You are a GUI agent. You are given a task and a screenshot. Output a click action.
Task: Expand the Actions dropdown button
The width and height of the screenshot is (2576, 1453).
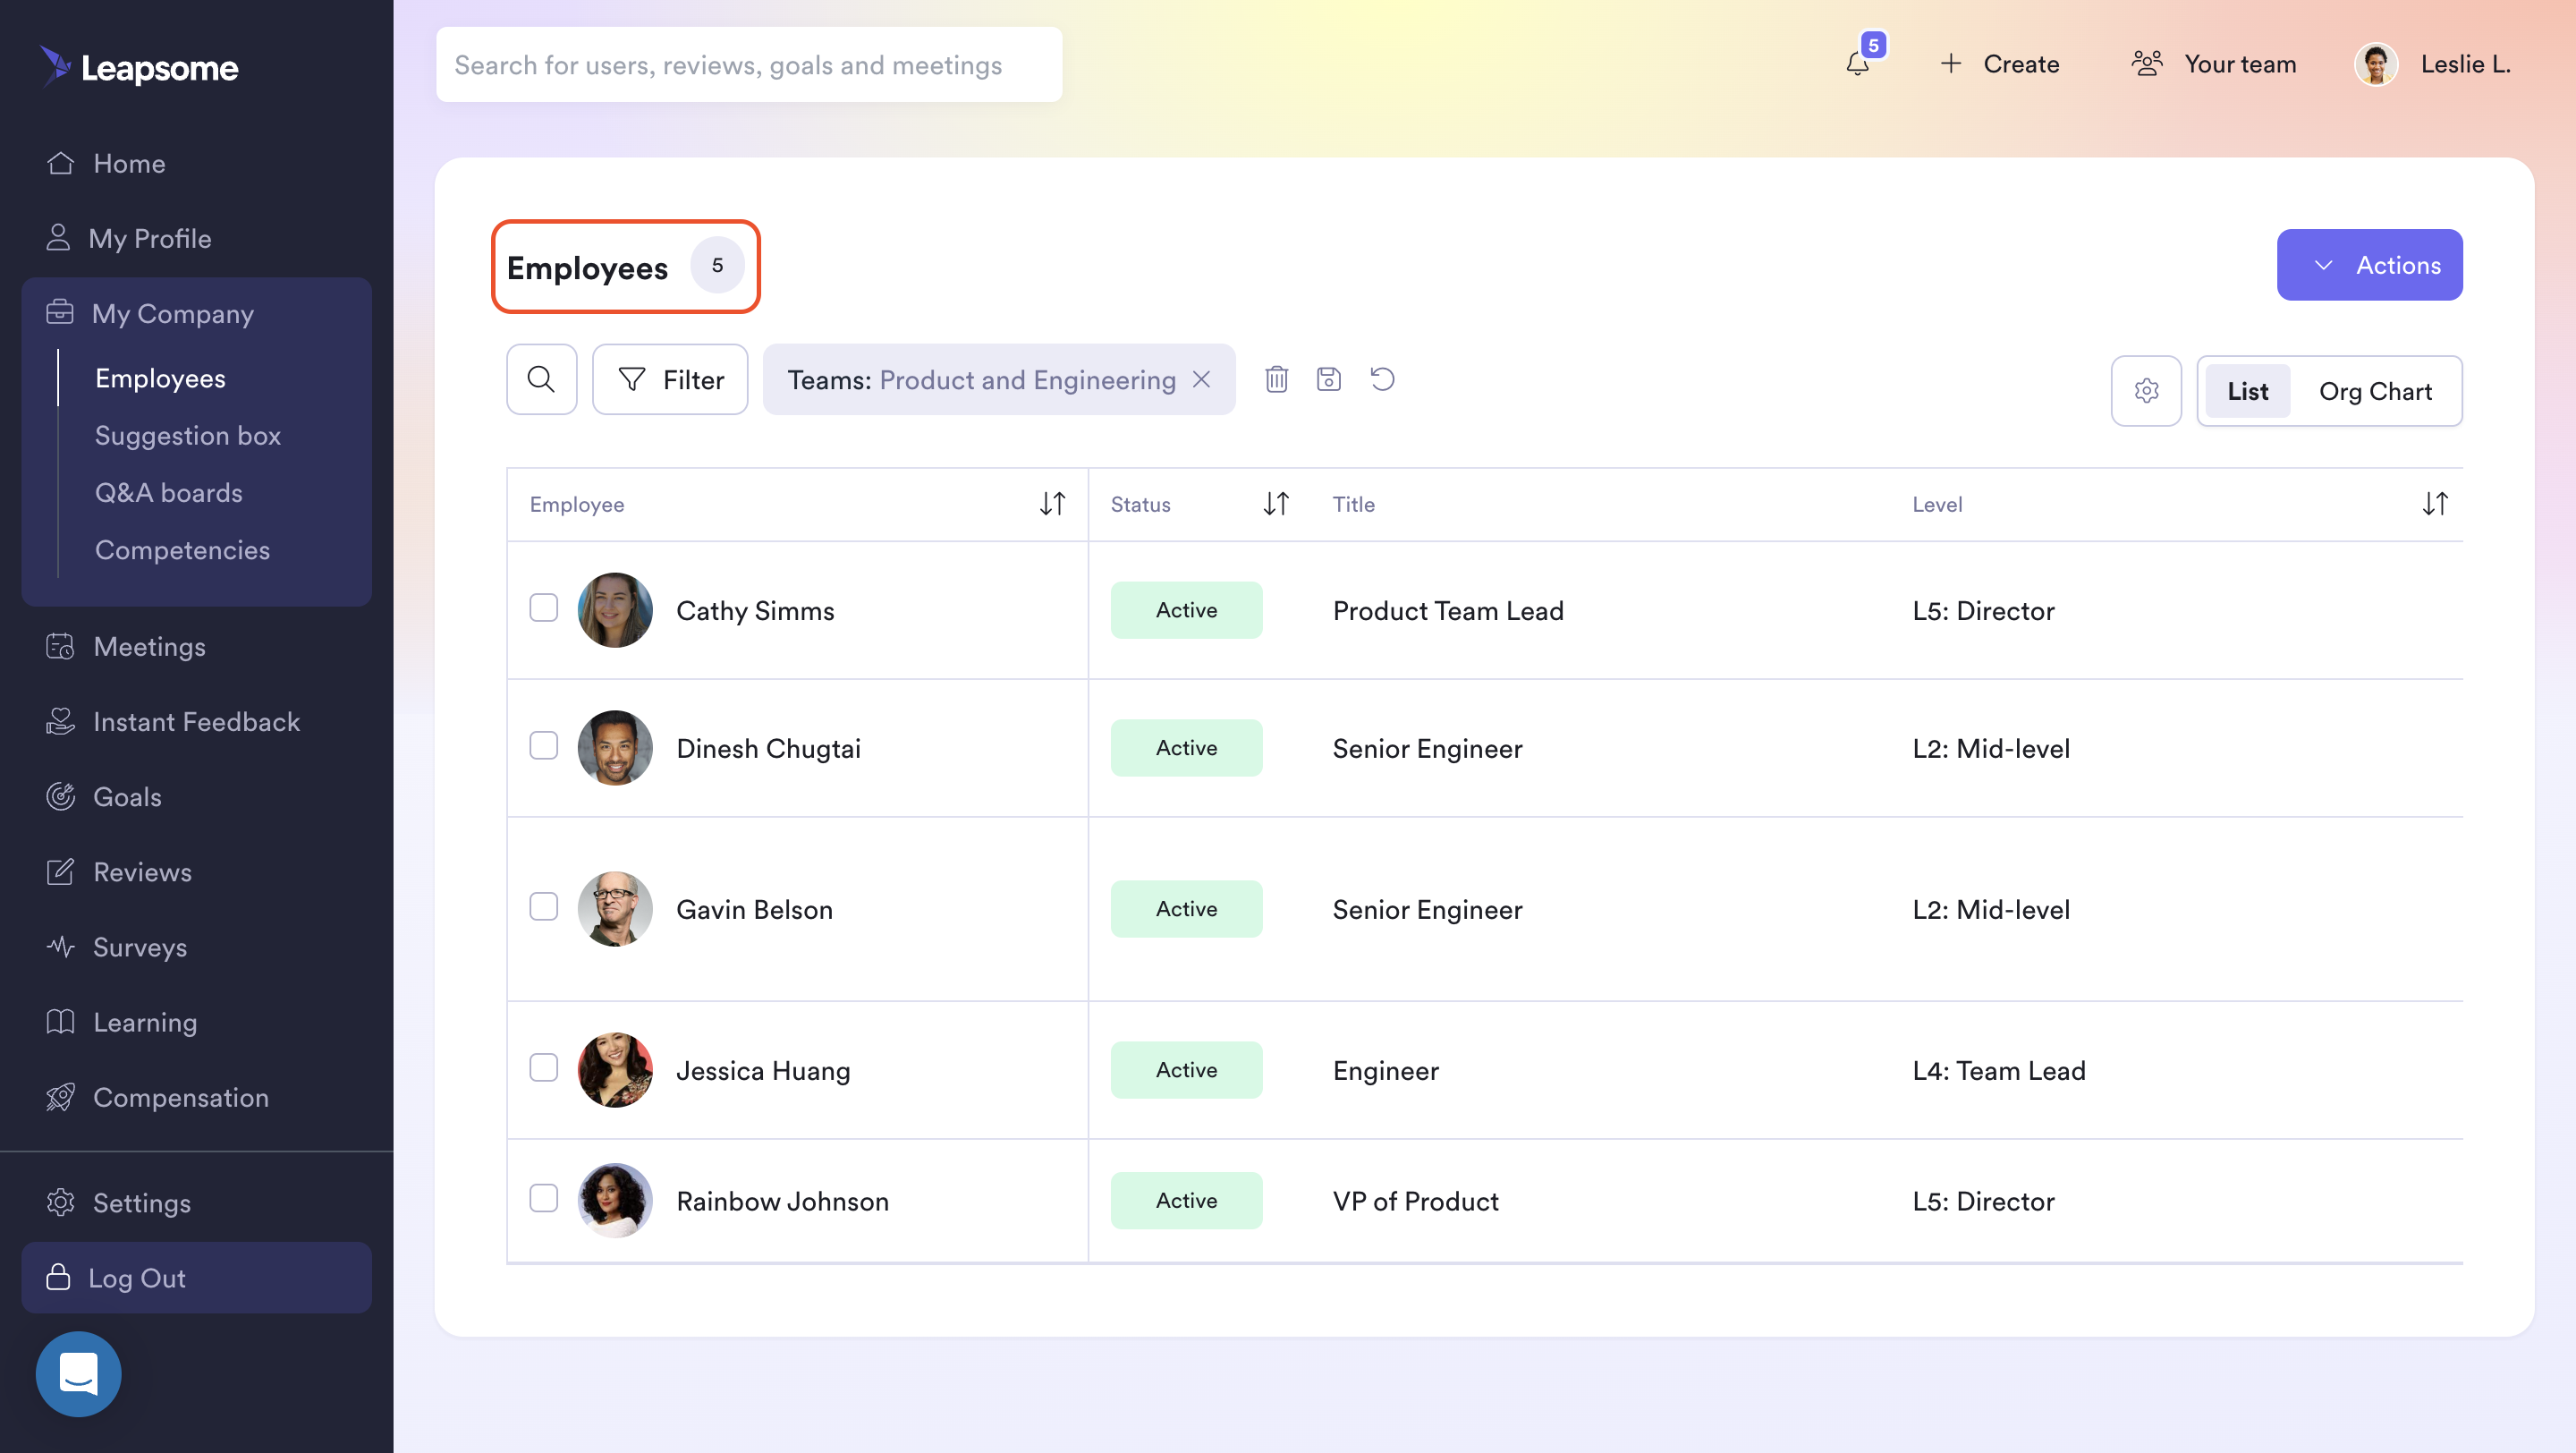(x=2369, y=265)
